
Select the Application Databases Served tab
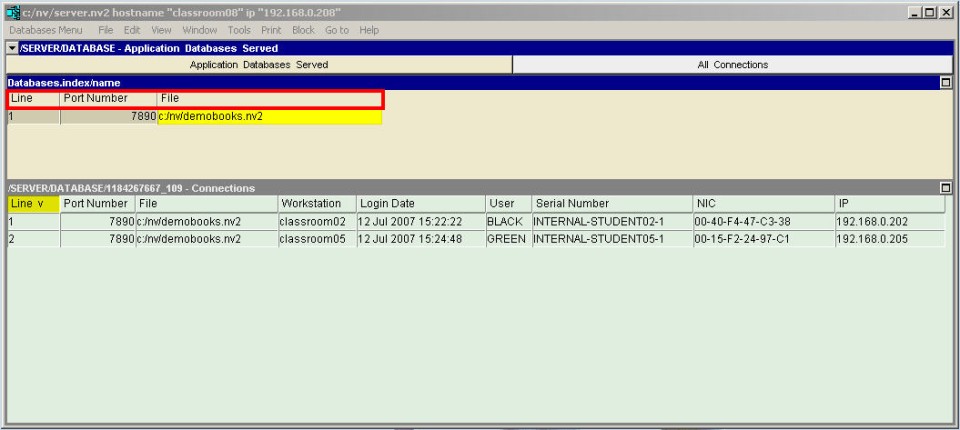coord(259,65)
